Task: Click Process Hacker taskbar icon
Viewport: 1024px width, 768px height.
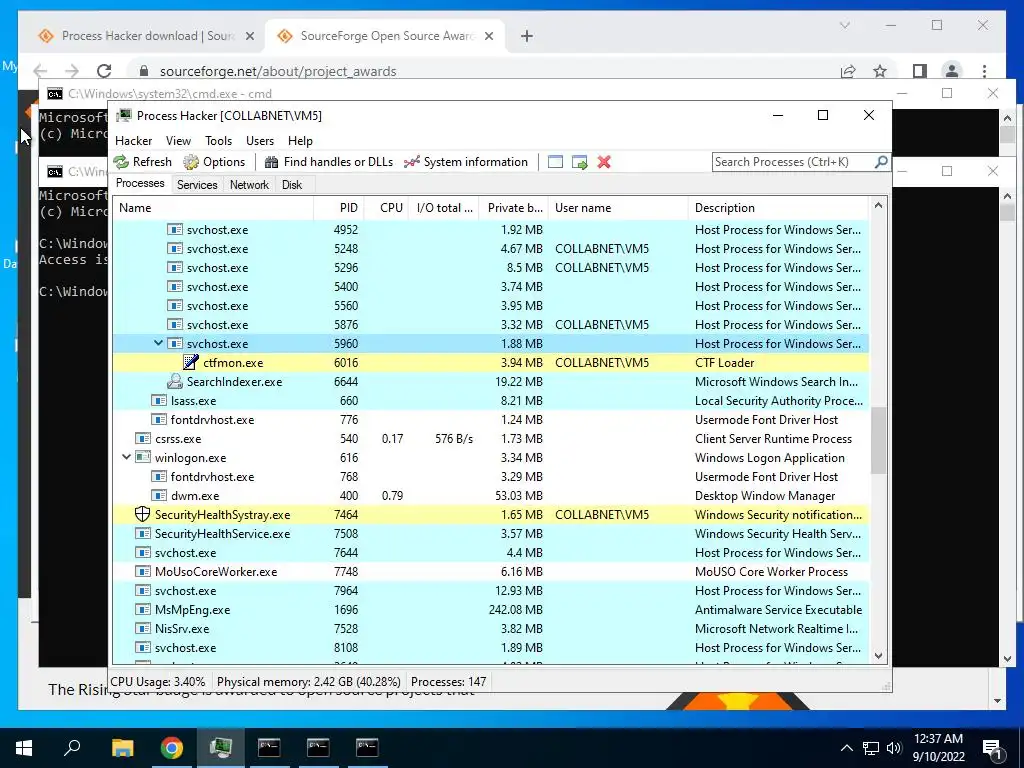Action: (x=221, y=748)
